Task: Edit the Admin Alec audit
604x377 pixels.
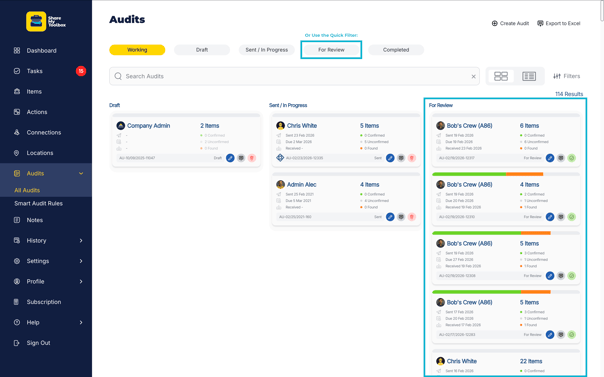Action: coord(390,217)
